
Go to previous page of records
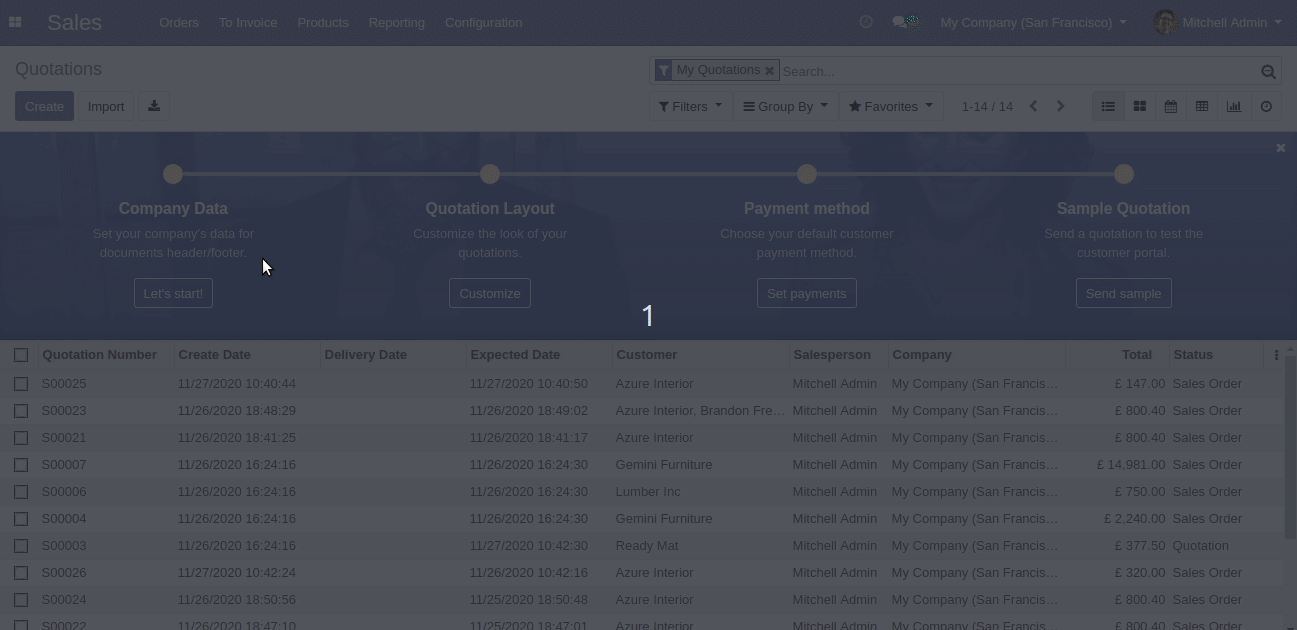point(1034,106)
